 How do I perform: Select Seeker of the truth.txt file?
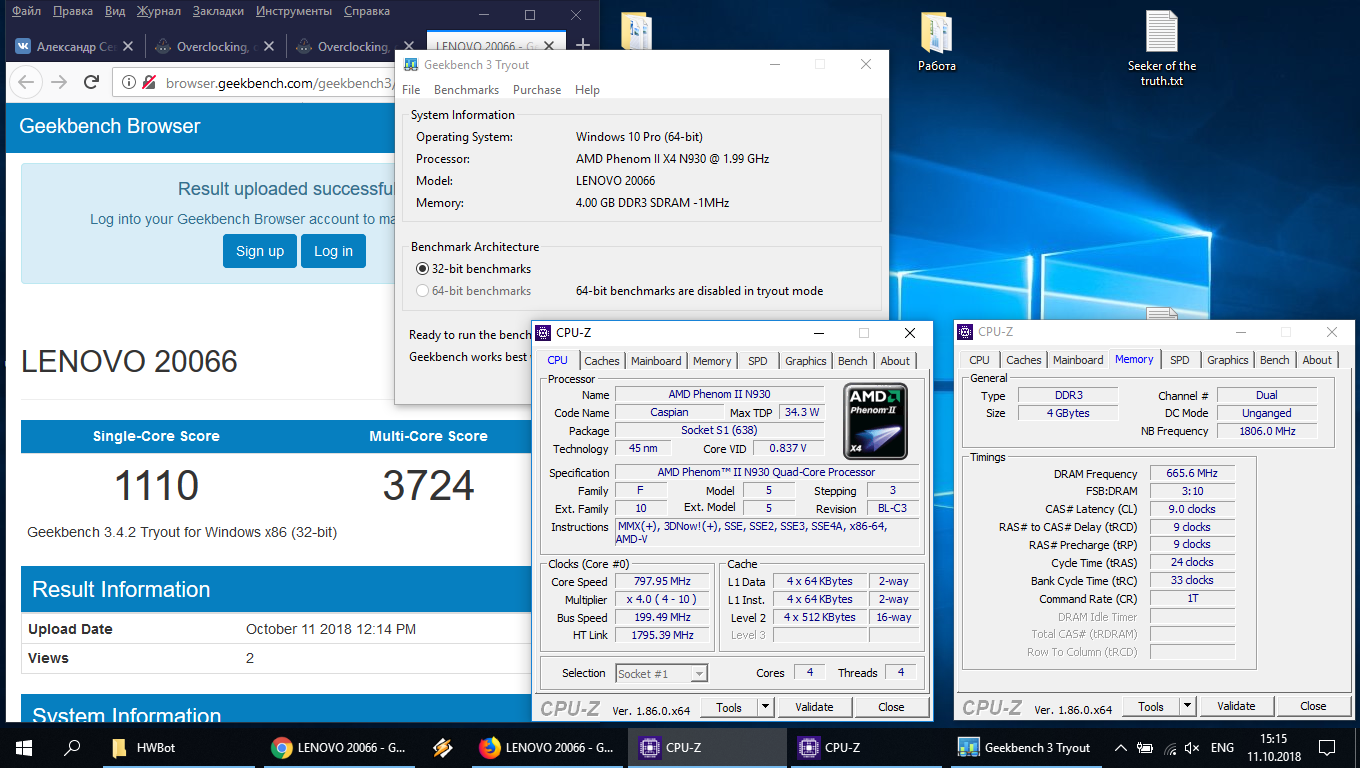[x=1162, y=48]
